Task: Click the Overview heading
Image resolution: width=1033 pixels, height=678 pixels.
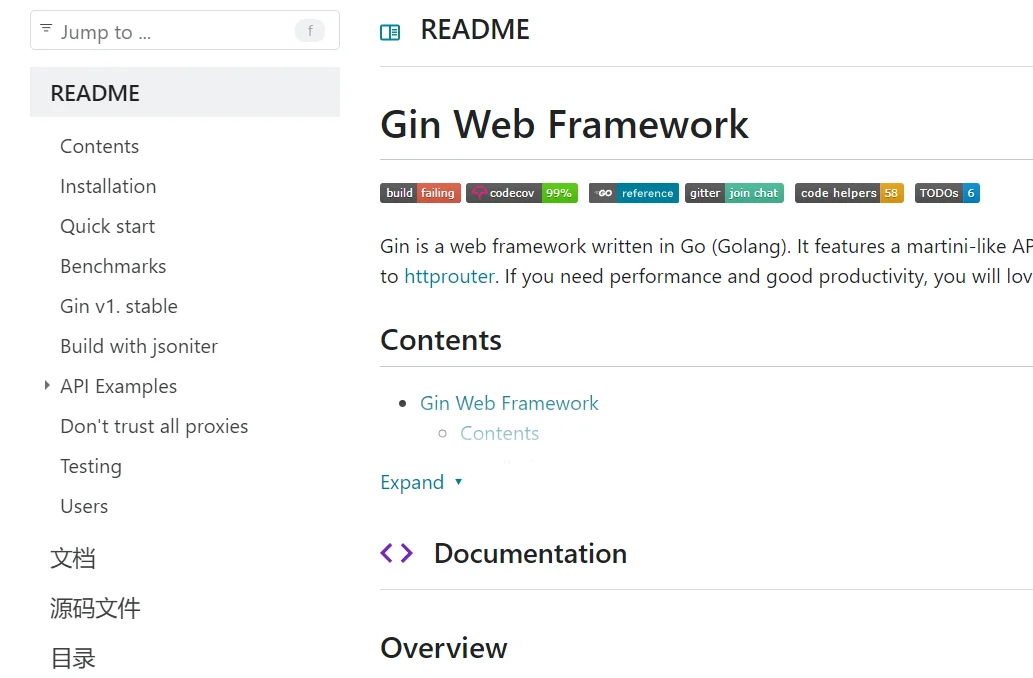Action: click(444, 648)
